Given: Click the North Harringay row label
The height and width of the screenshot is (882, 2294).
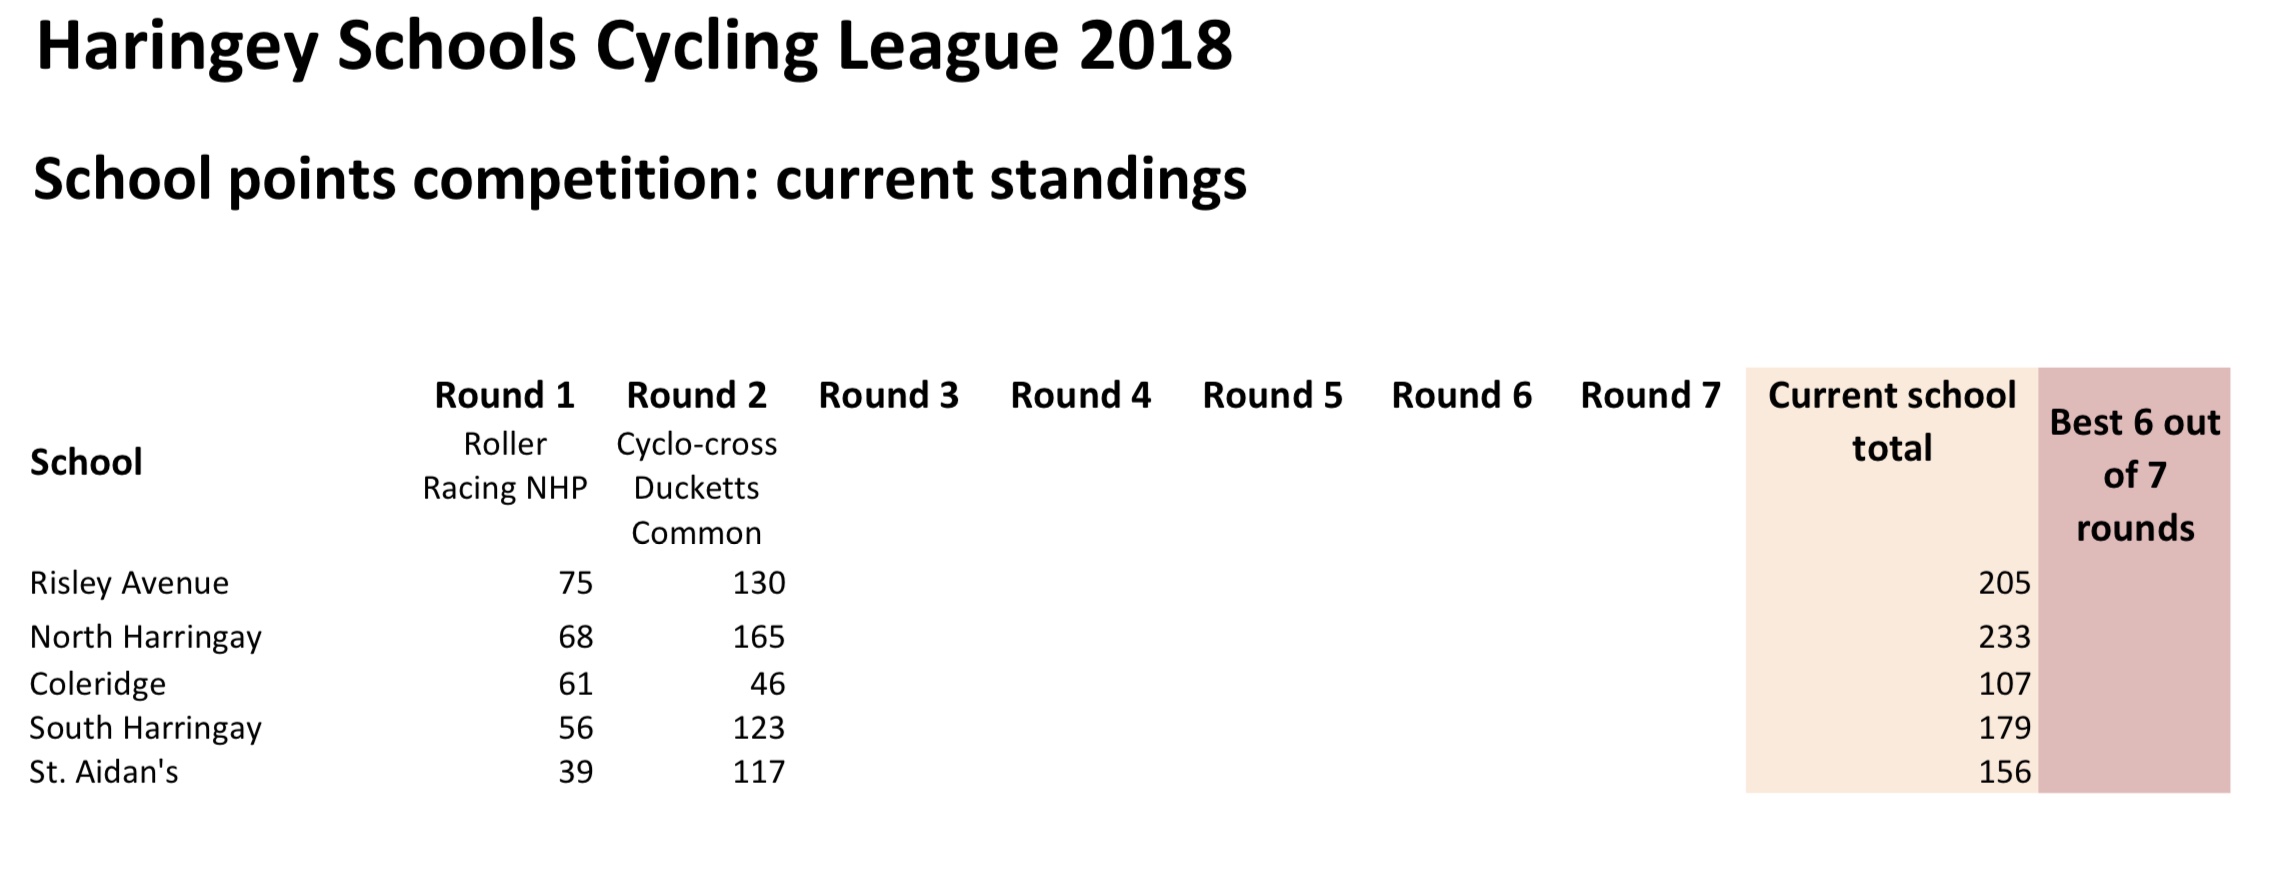Looking at the screenshot, I should pyautogui.click(x=145, y=637).
